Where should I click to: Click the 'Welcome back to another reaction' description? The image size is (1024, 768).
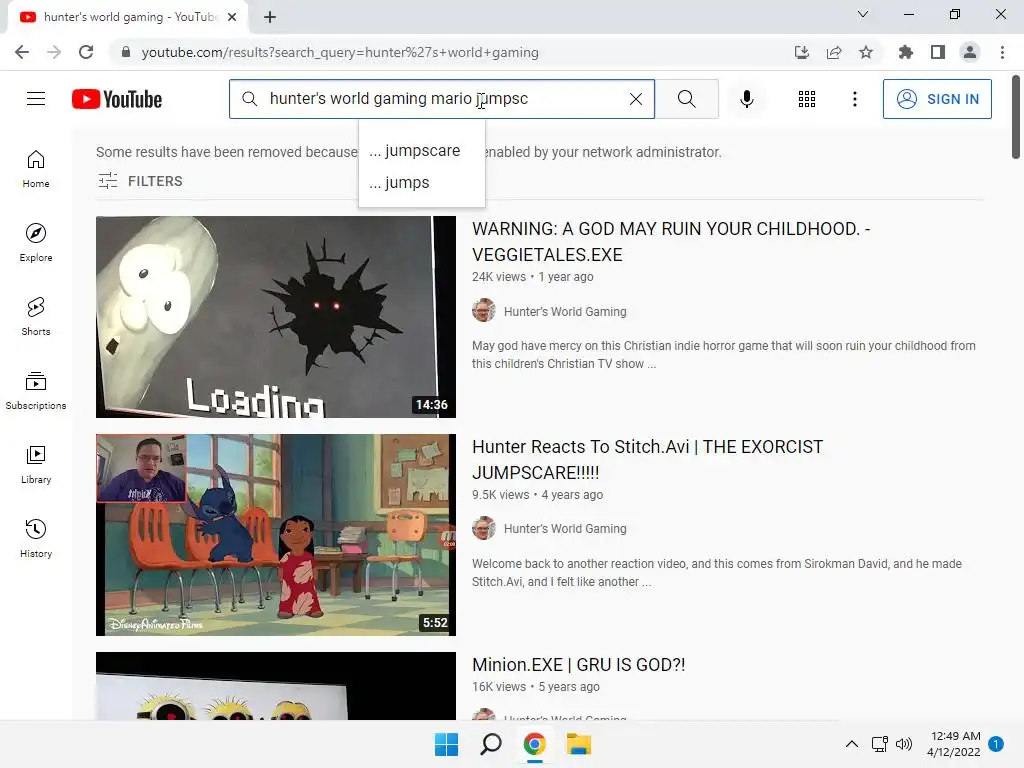pyautogui.click(x=716, y=573)
